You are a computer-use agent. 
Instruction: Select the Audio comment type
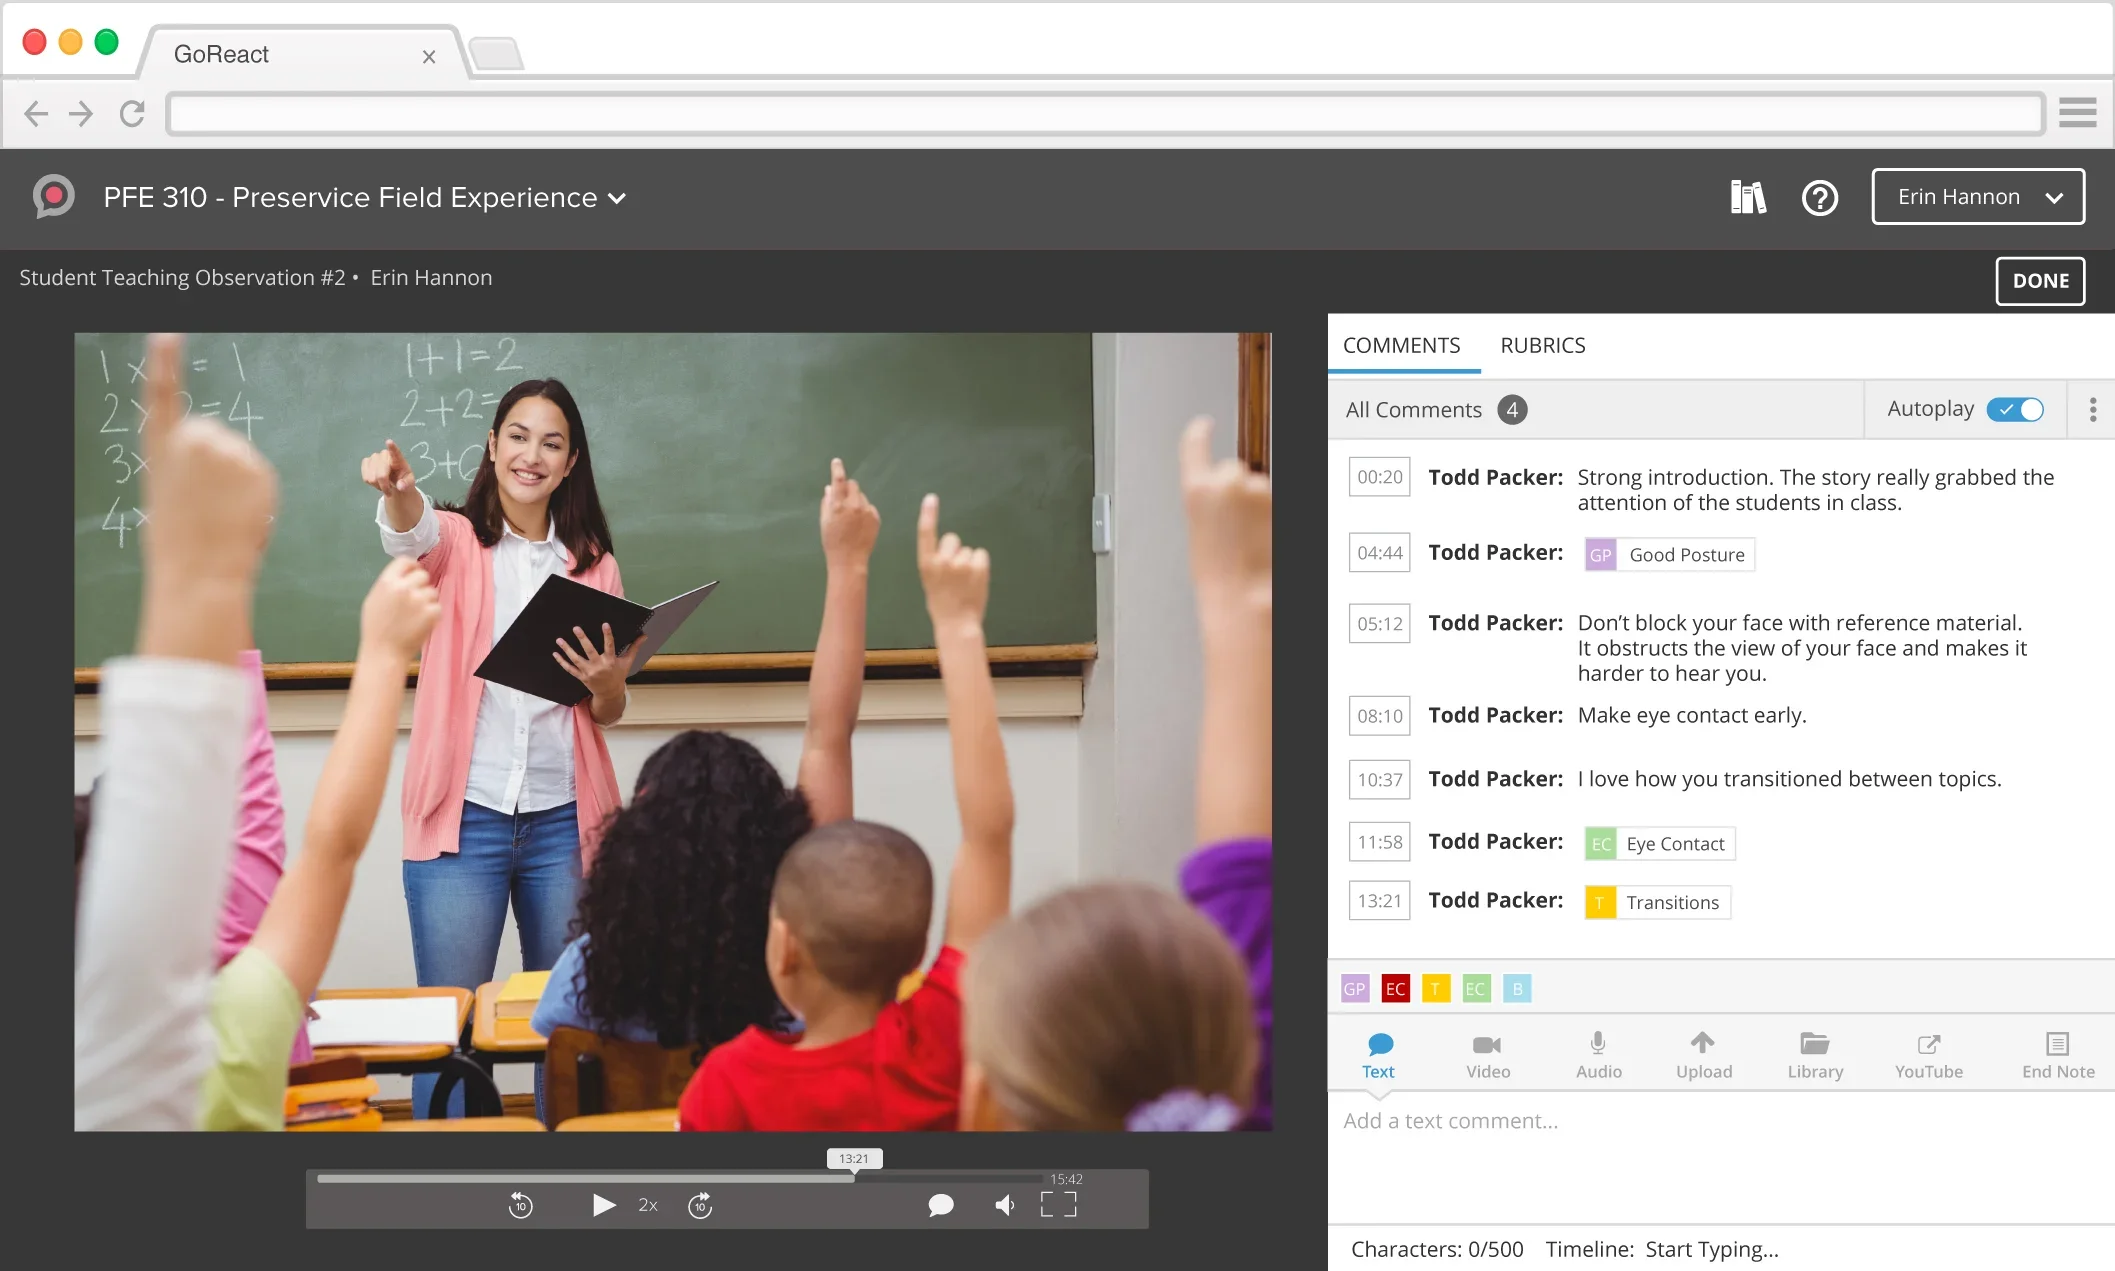click(1598, 1055)
